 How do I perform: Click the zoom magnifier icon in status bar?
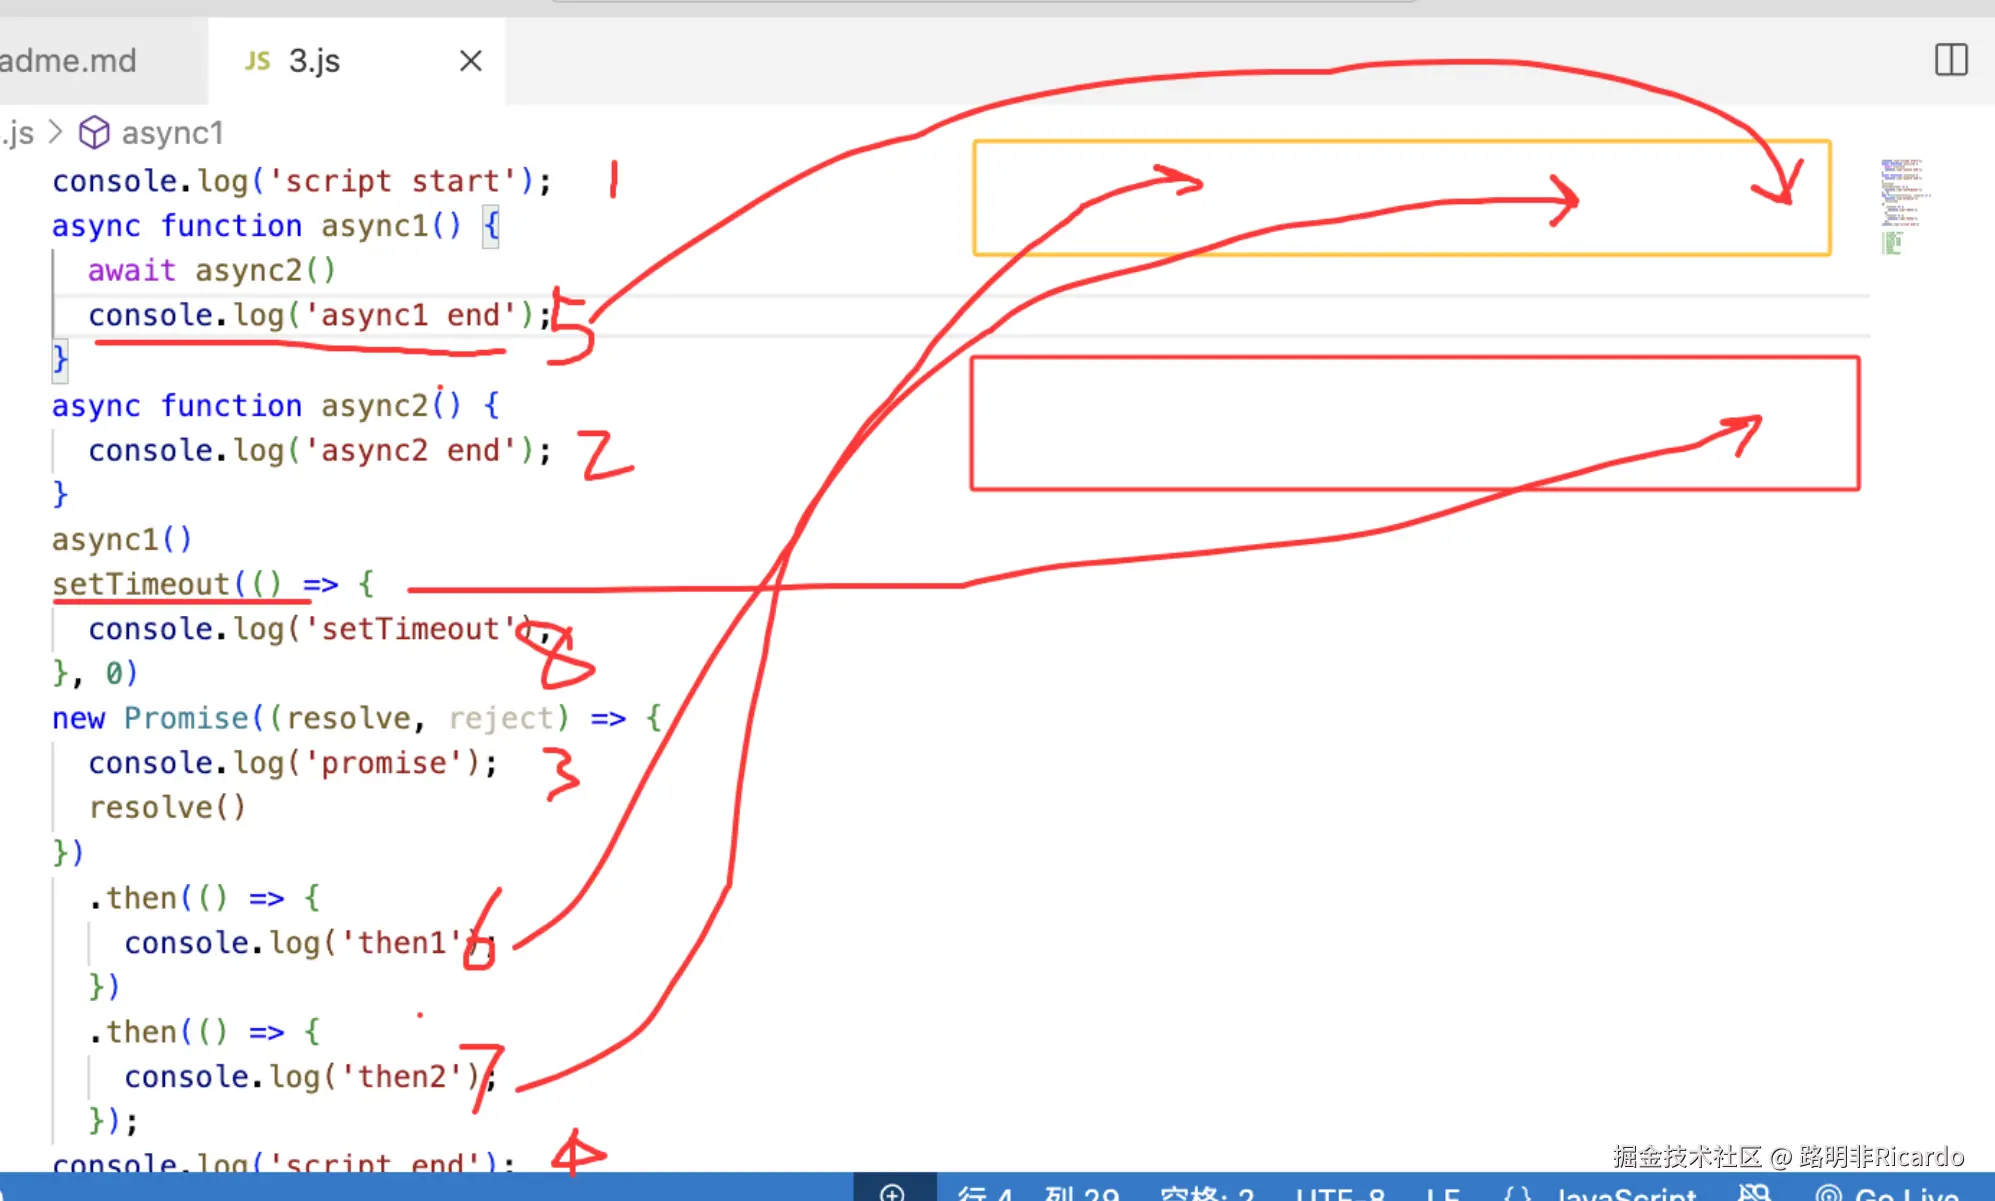[892, 1192]
